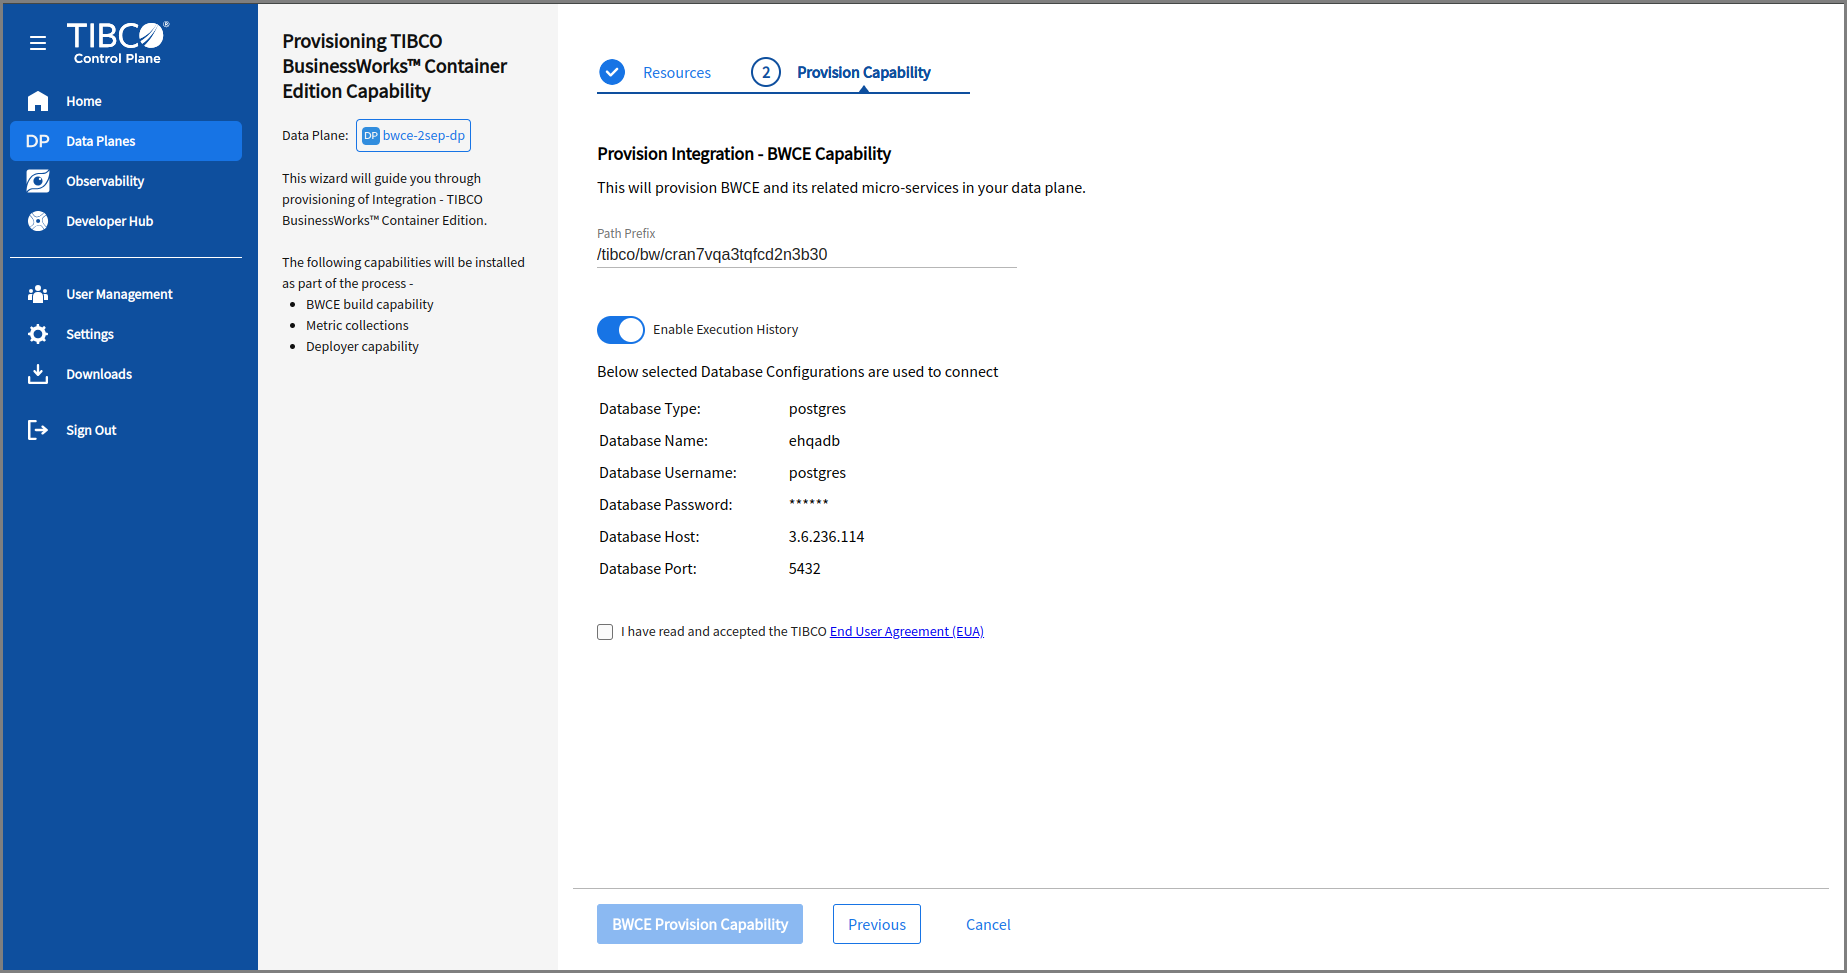Viewport: 1847px width, 973px height.
Task: Check the End User Agreement checkbox
Action: pos(605,632)
